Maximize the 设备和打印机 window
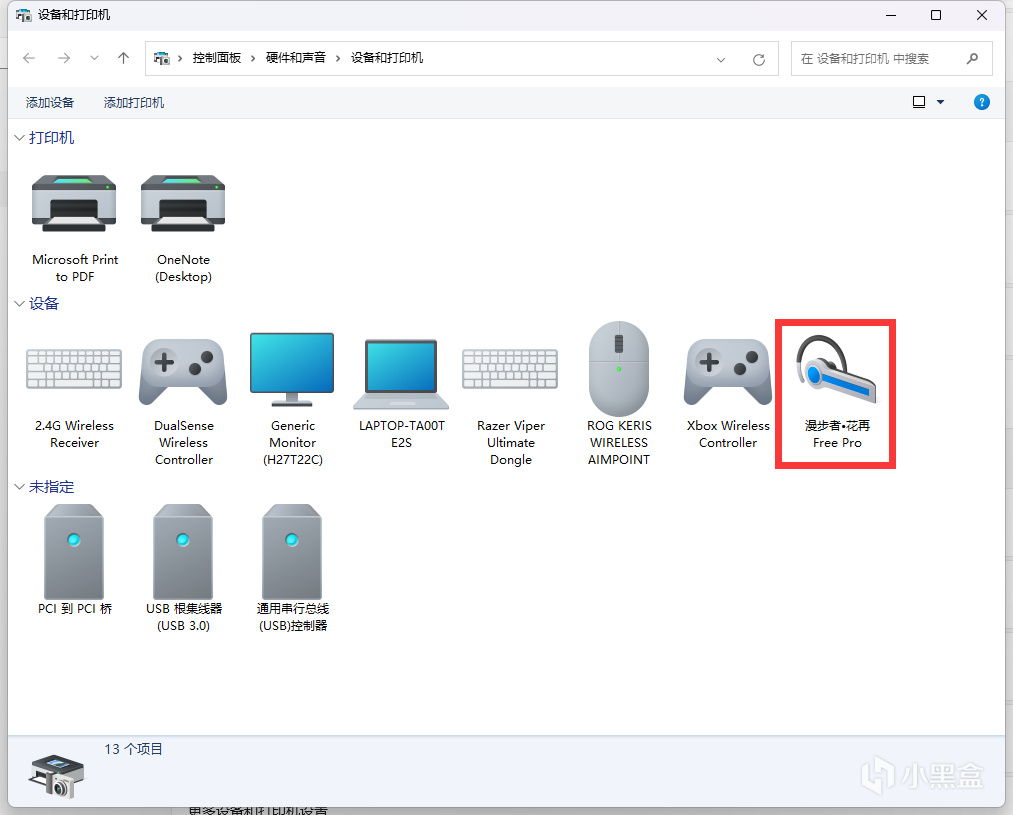This screenshot has height=815, width=1013. tap(935, 15)
